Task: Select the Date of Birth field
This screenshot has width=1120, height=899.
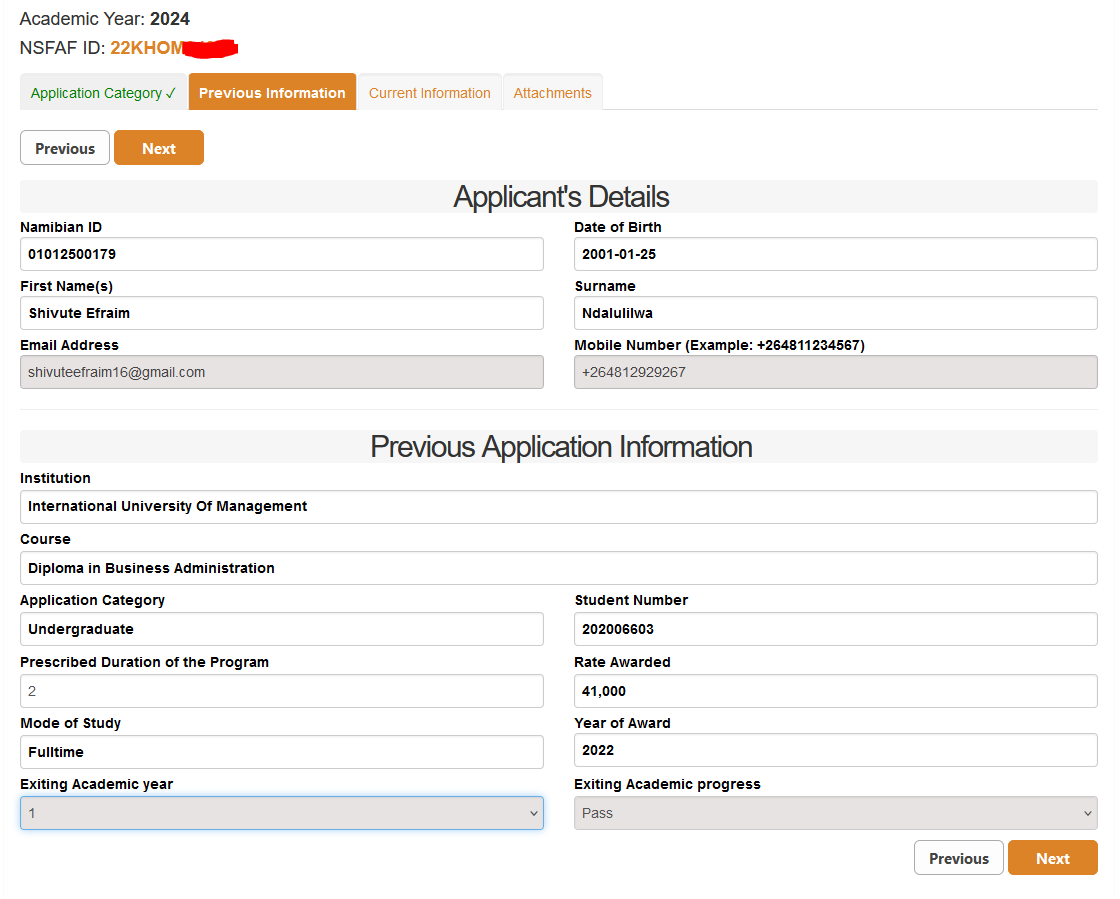Action: (835, 254)
